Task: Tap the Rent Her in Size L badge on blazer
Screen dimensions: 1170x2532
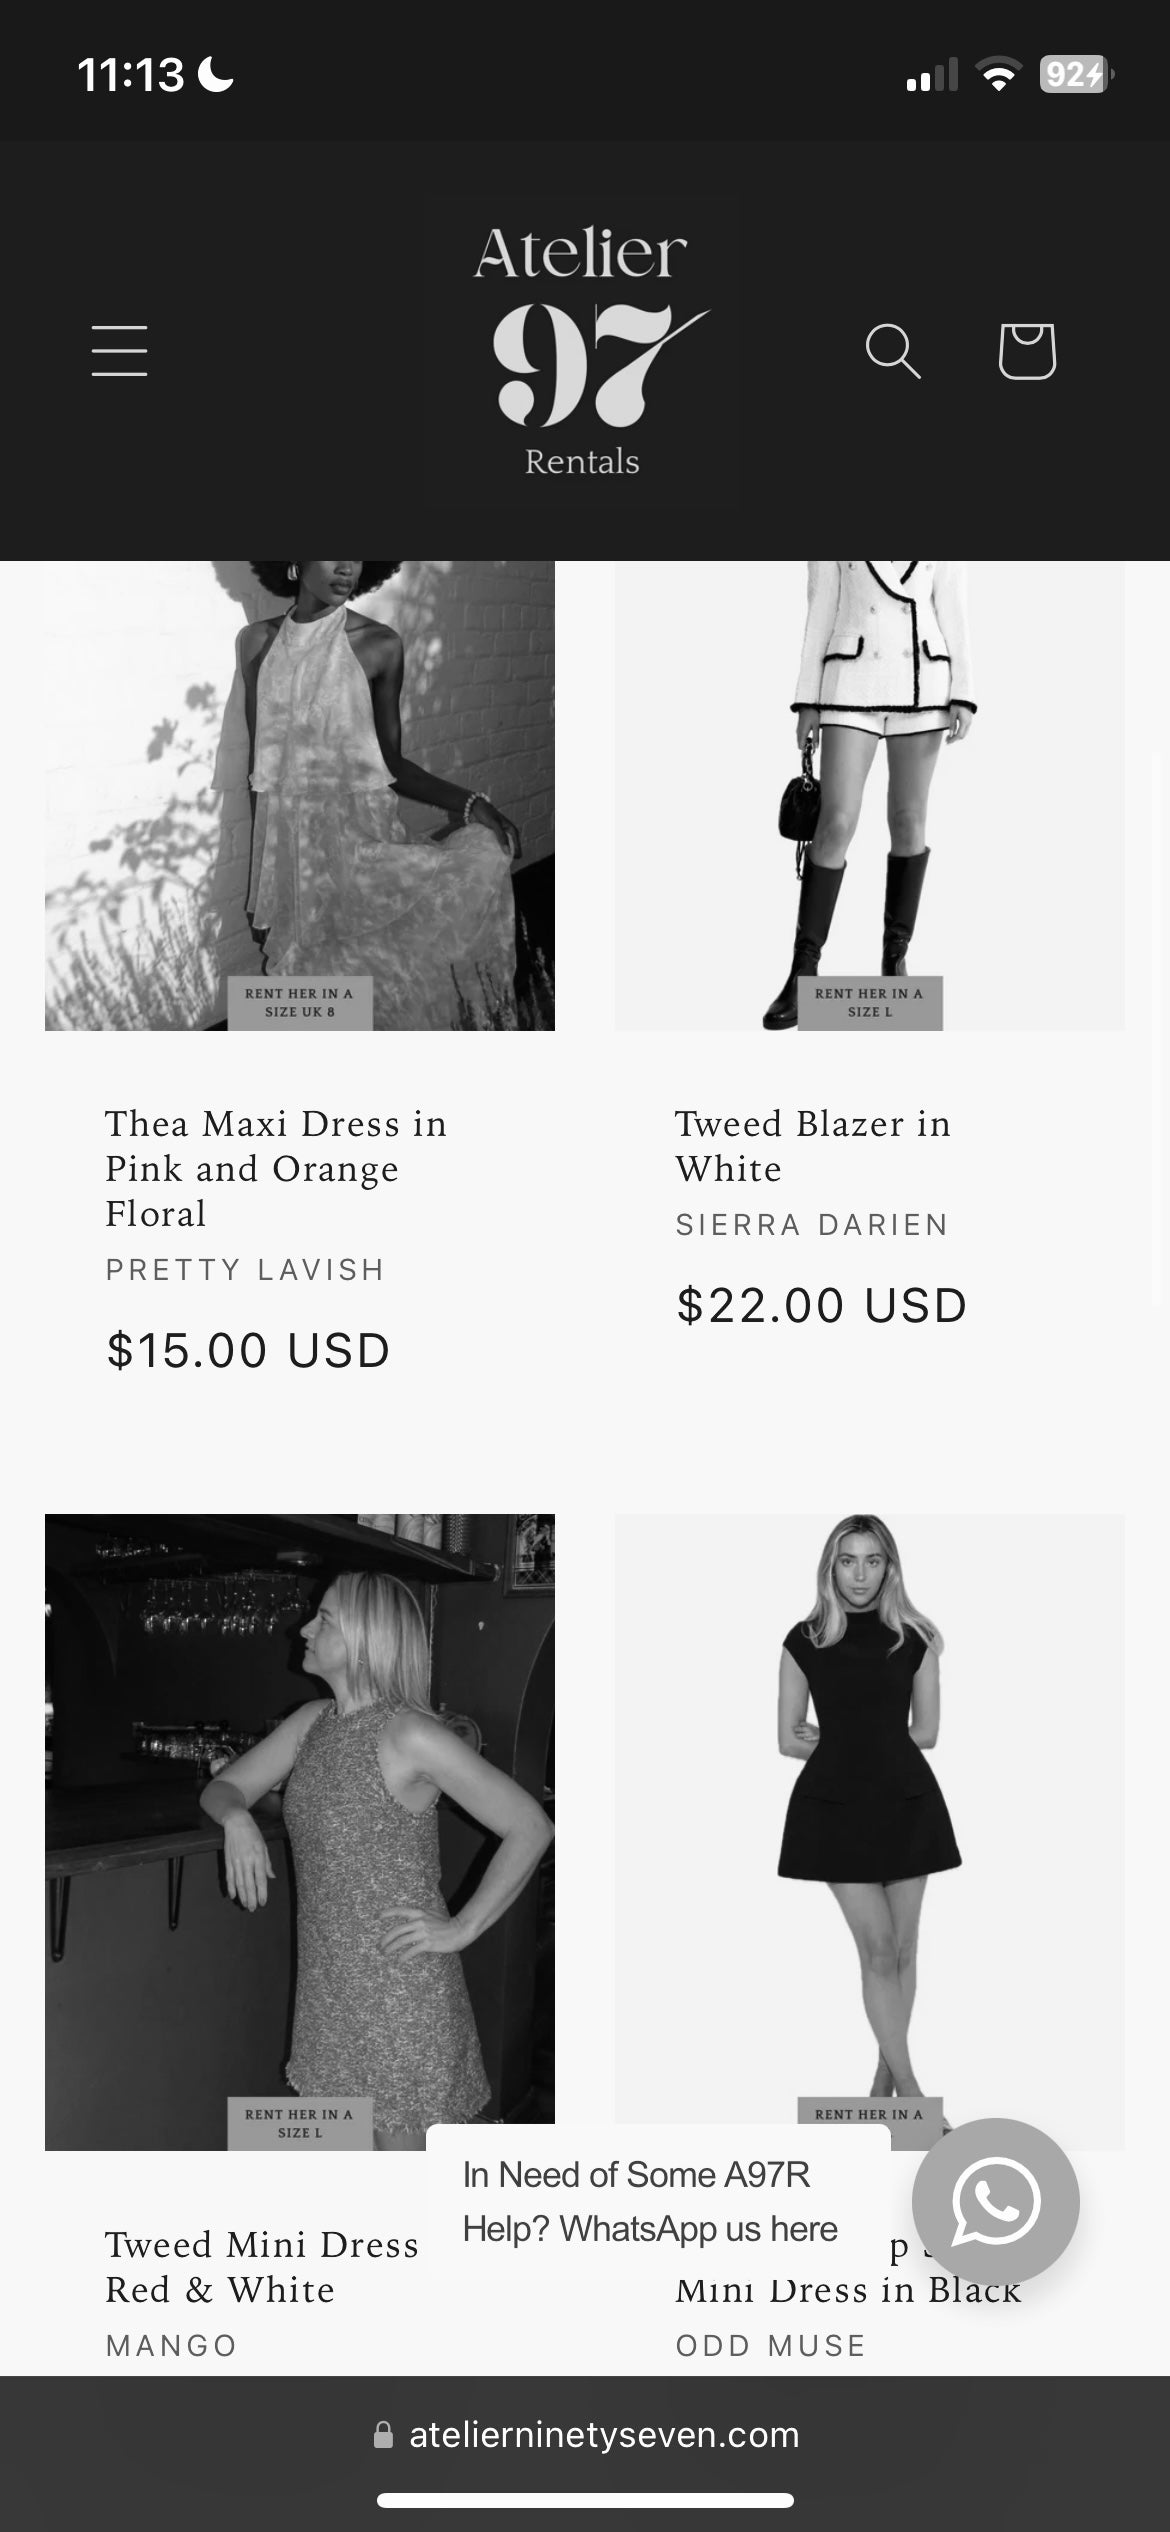Action: (x=870, y=1003)
